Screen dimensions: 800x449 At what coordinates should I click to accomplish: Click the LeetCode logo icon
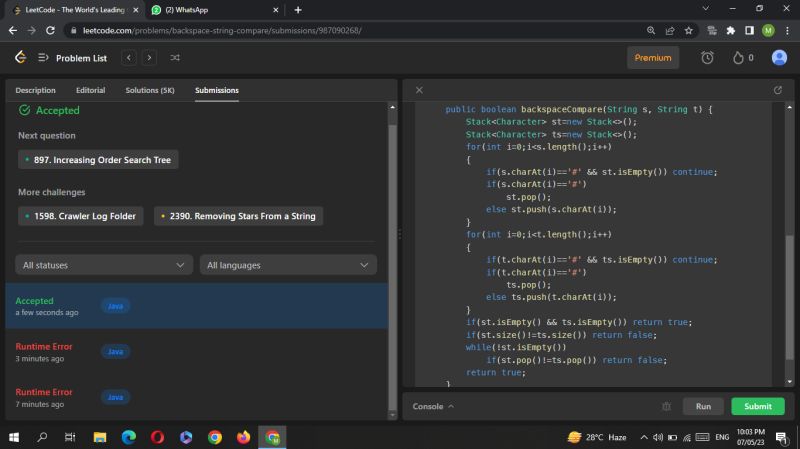click(21, 58)
